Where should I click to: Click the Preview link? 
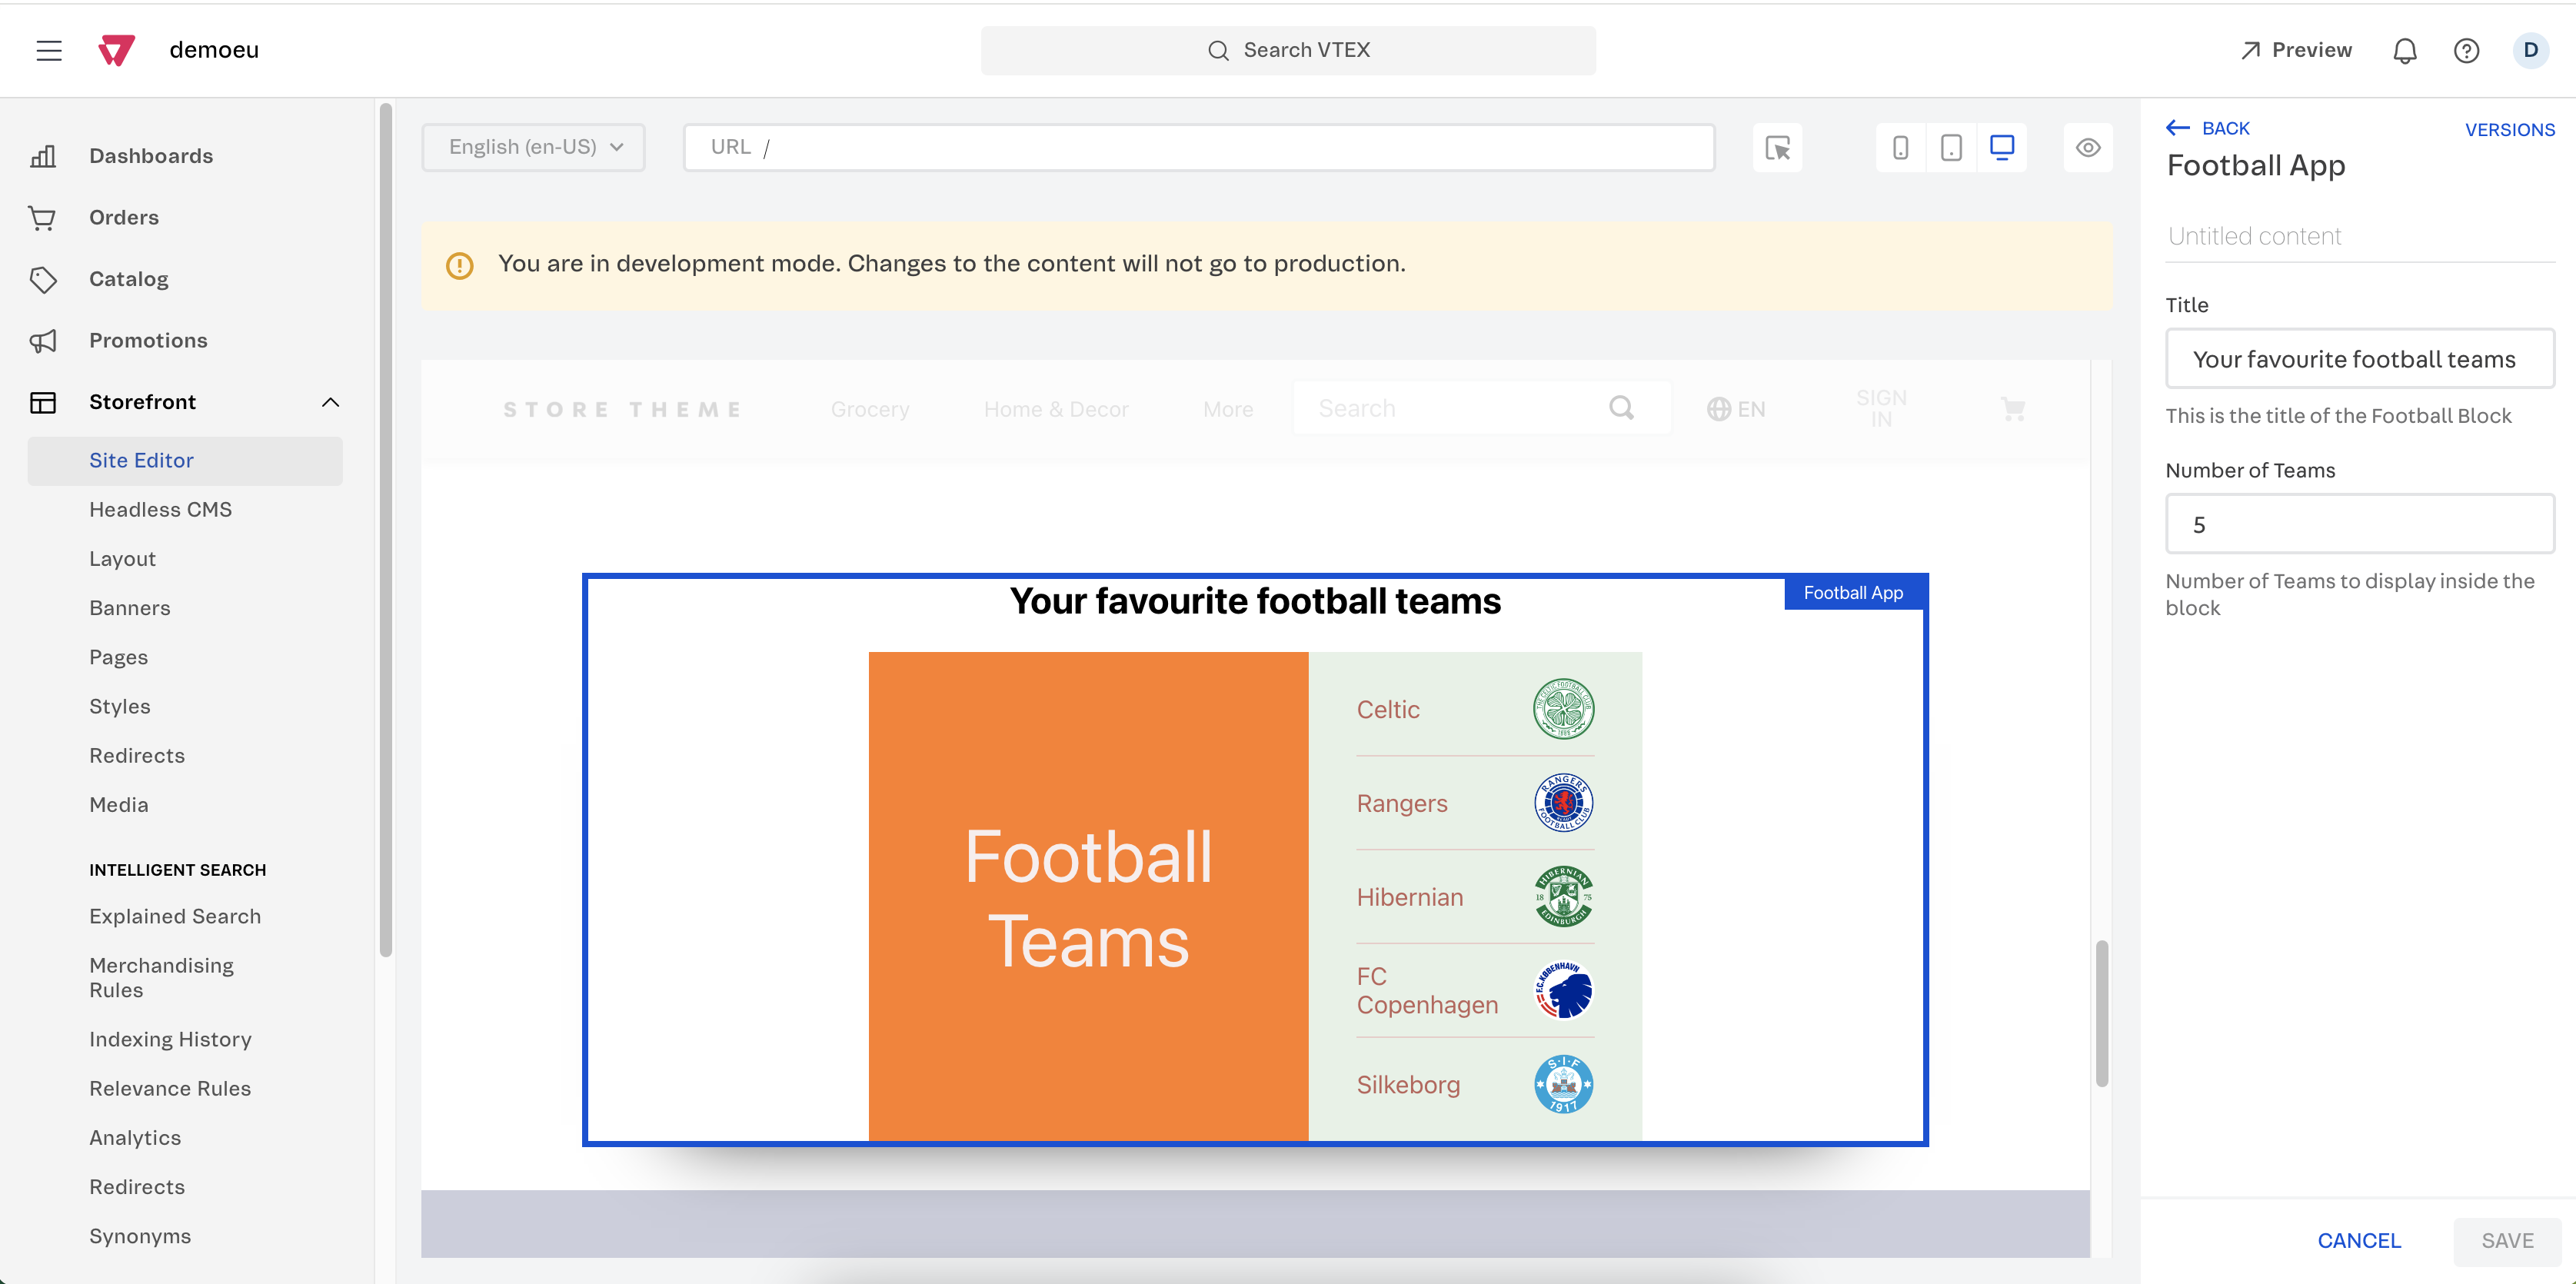[x=2294, y=48]
